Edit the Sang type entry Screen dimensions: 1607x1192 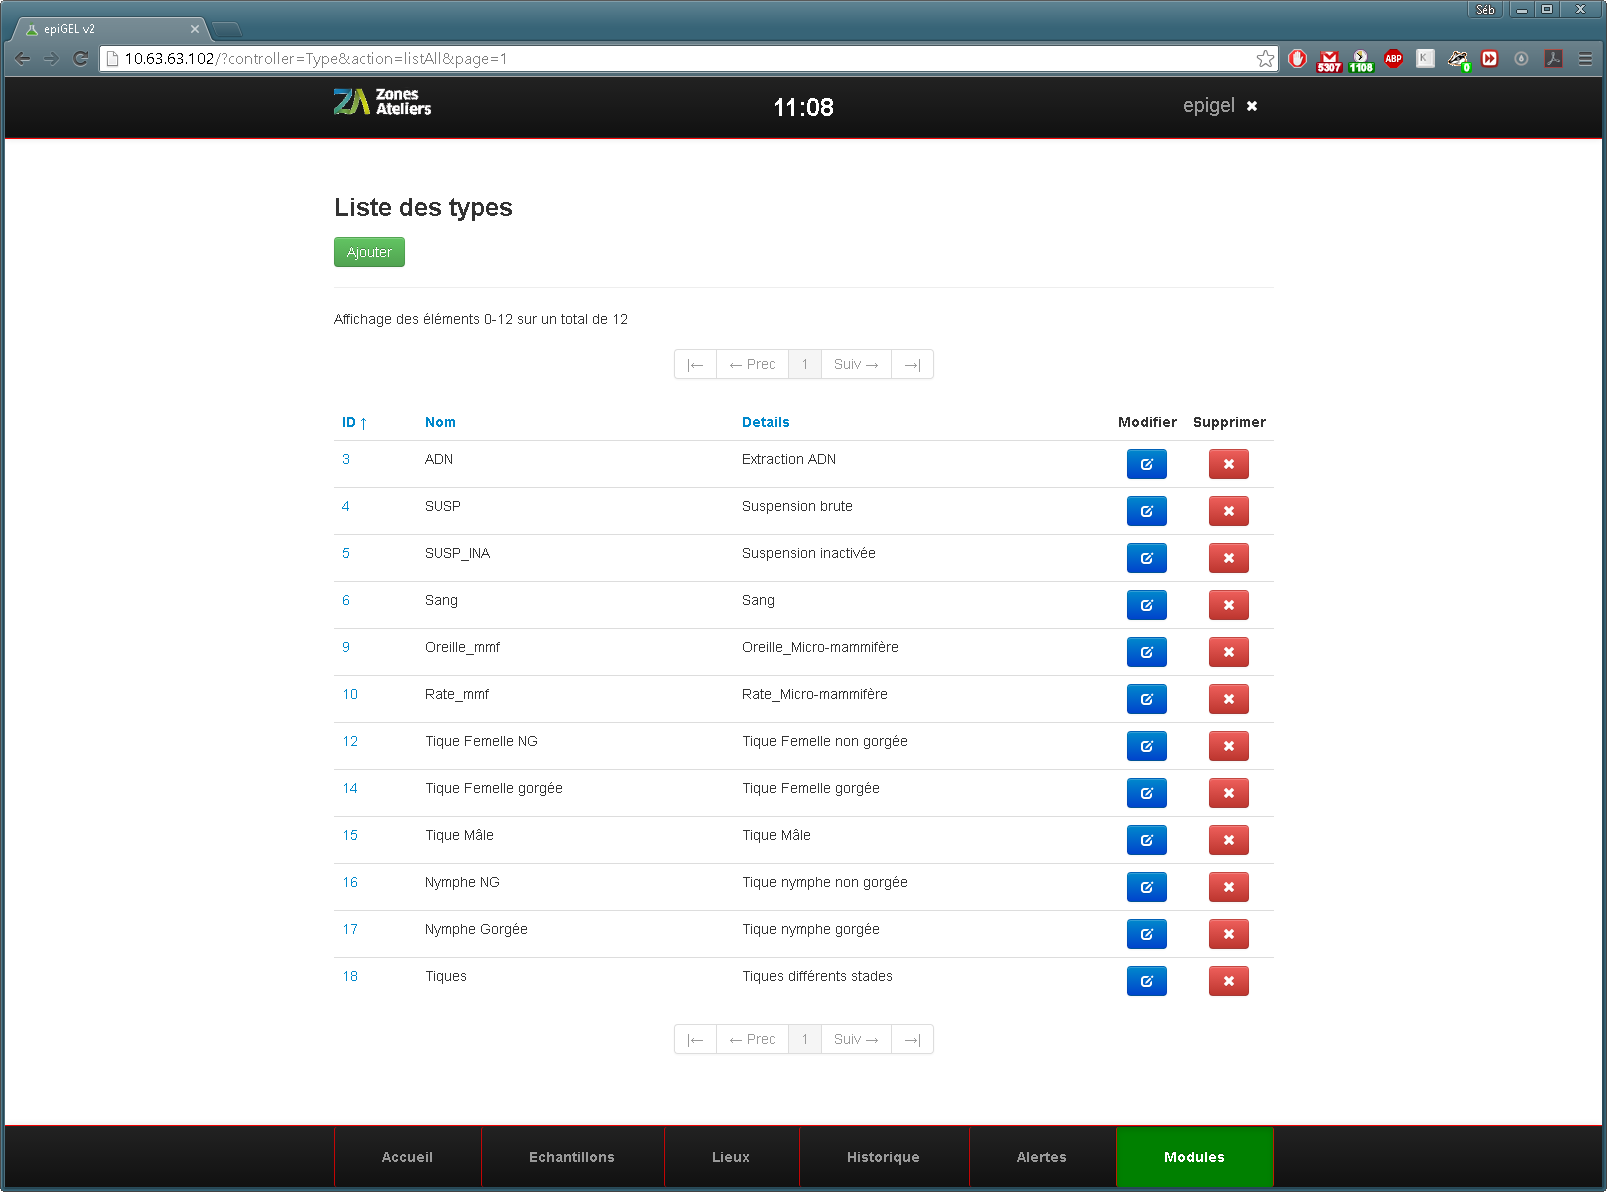tap(1146, 605)
